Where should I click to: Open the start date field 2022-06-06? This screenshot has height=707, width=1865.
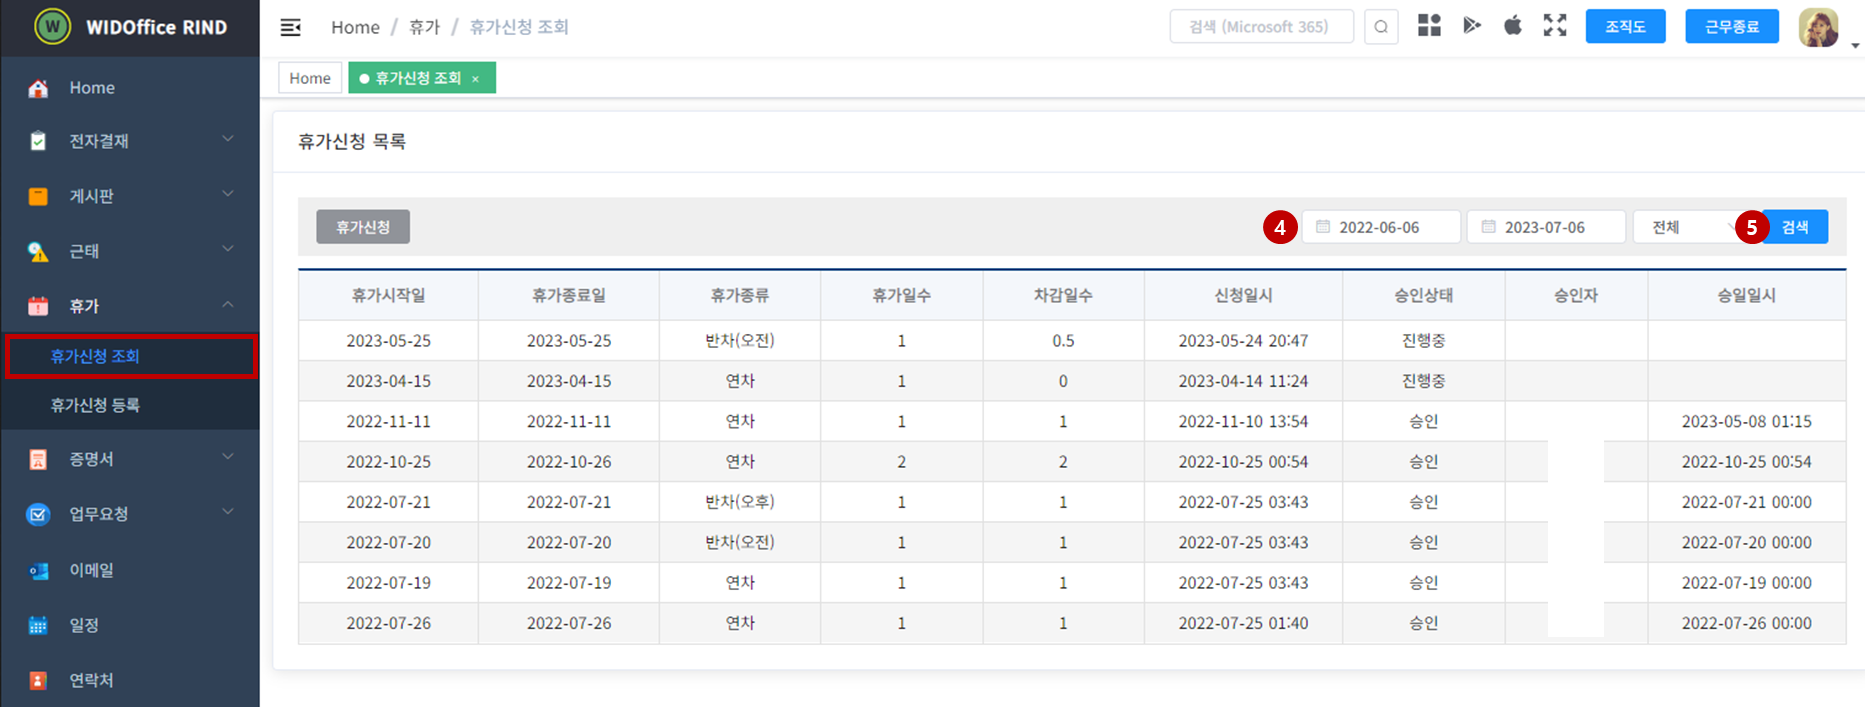point(1380,227)
